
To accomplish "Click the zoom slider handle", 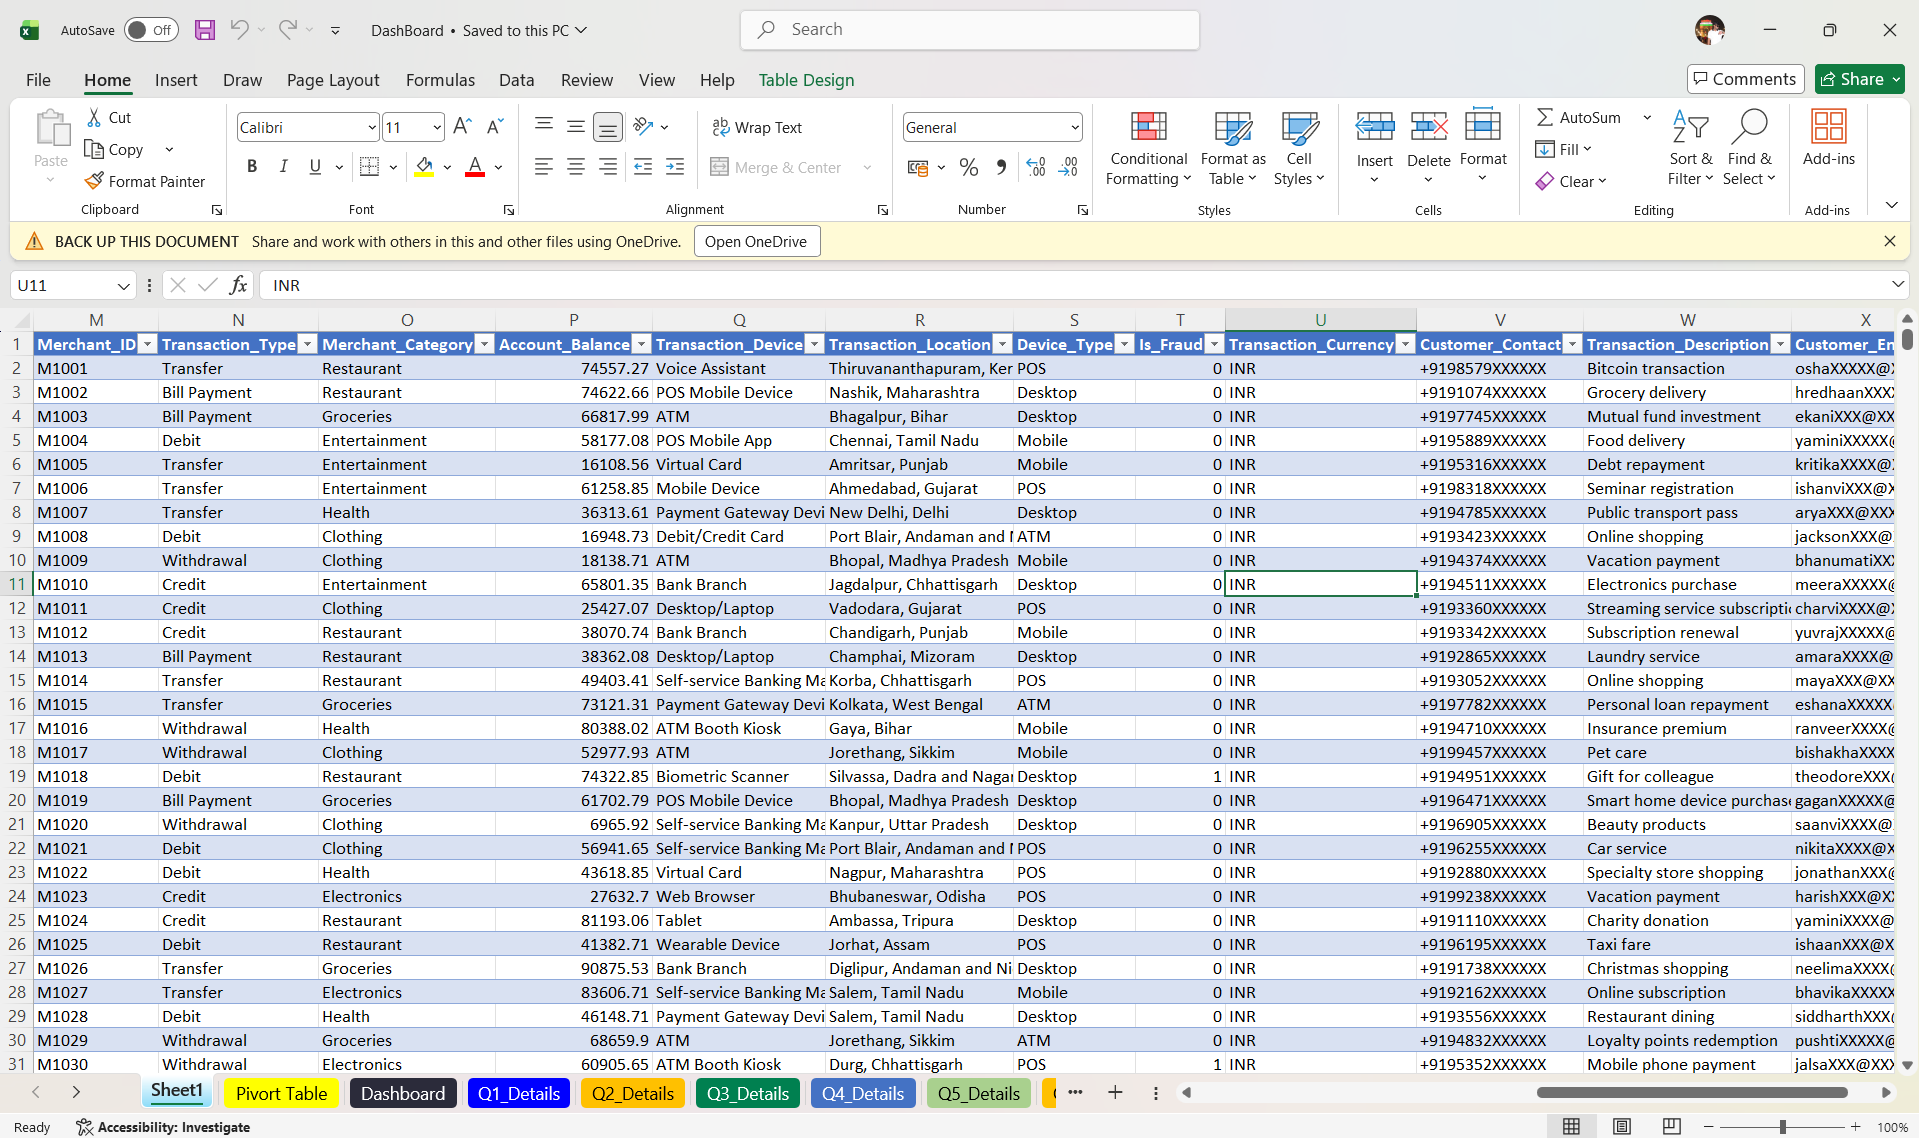I will (x=1782, y=1127).
